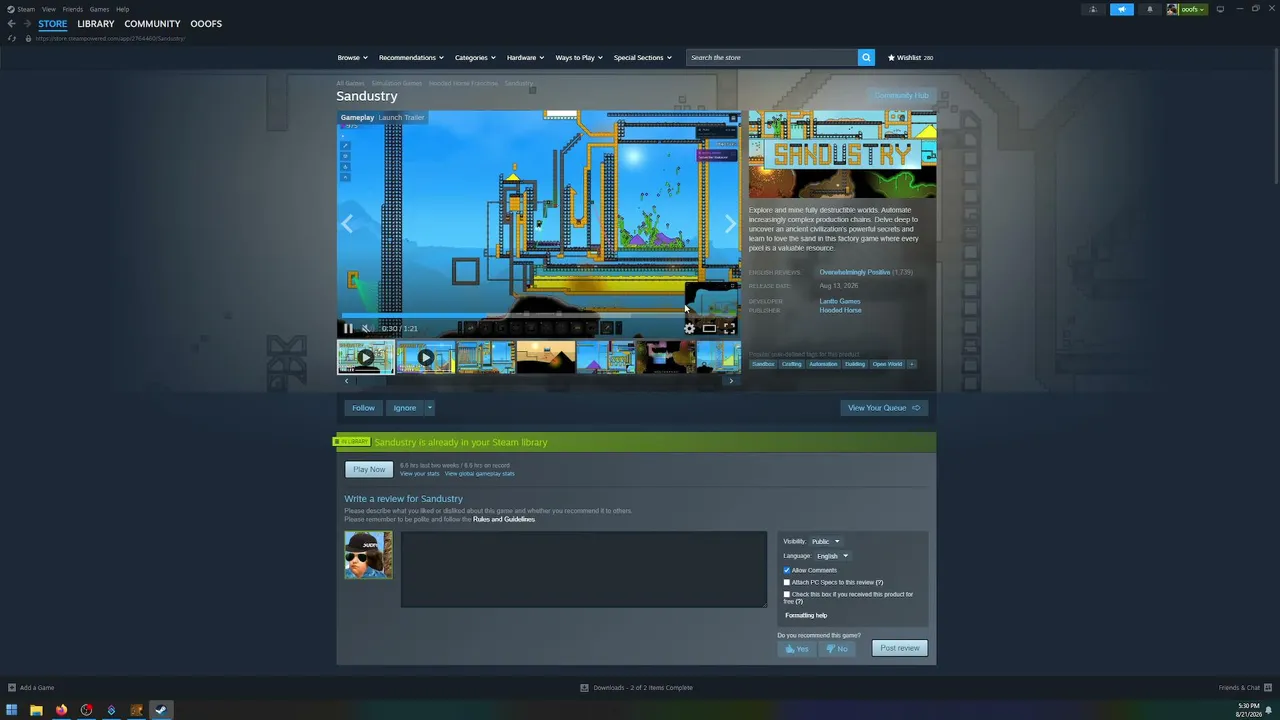
Task: Go back with the Steam back arrow
Action: pyautogui.click(x=11, y=24)
